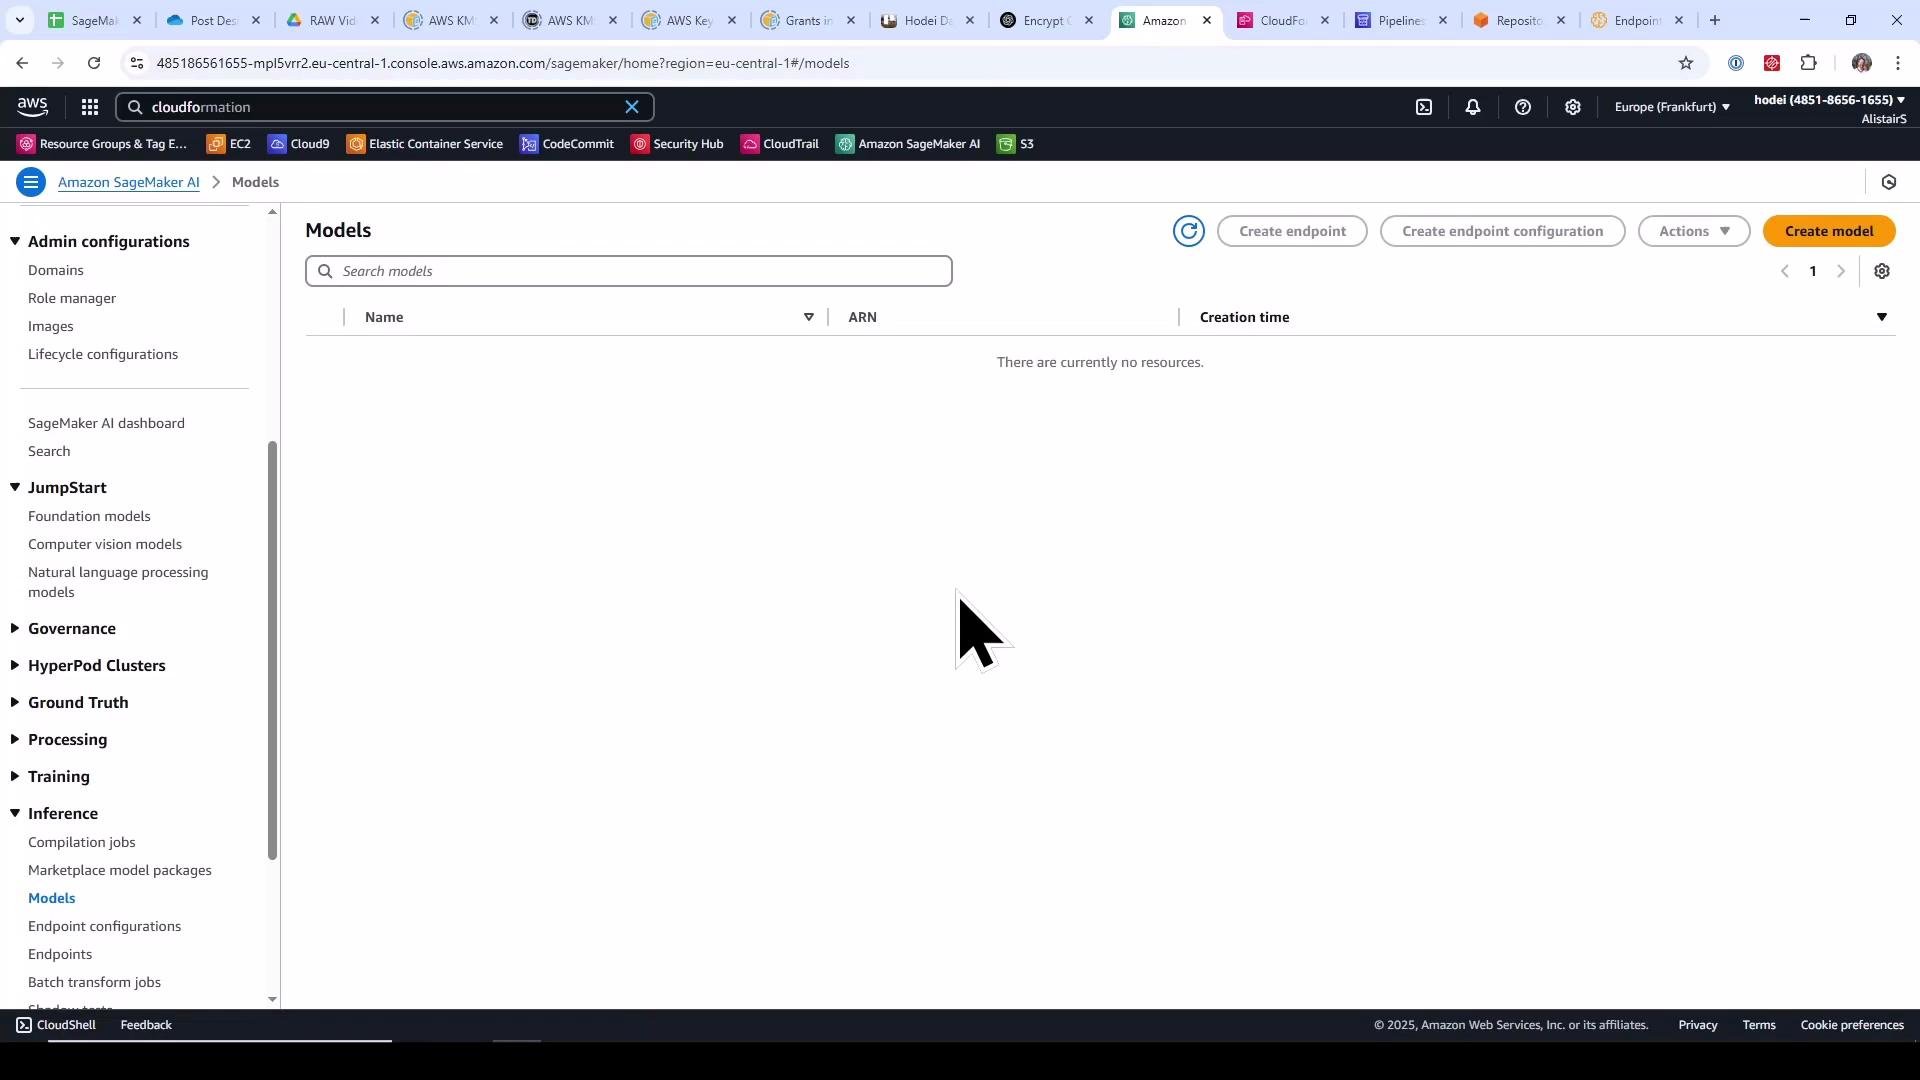Open Amazon SageMaker AI breadcrumb link
Image resolution: width=1920 pixels, height=1080 pixels.
pos(129,182)
